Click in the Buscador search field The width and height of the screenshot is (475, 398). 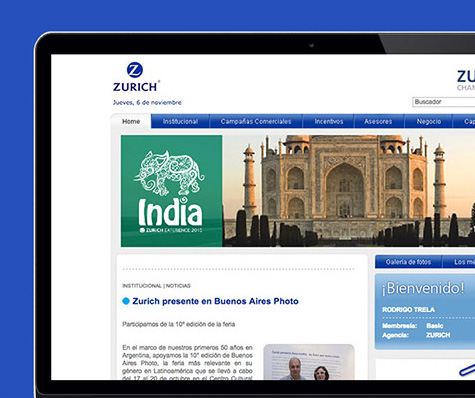point(444,102)
